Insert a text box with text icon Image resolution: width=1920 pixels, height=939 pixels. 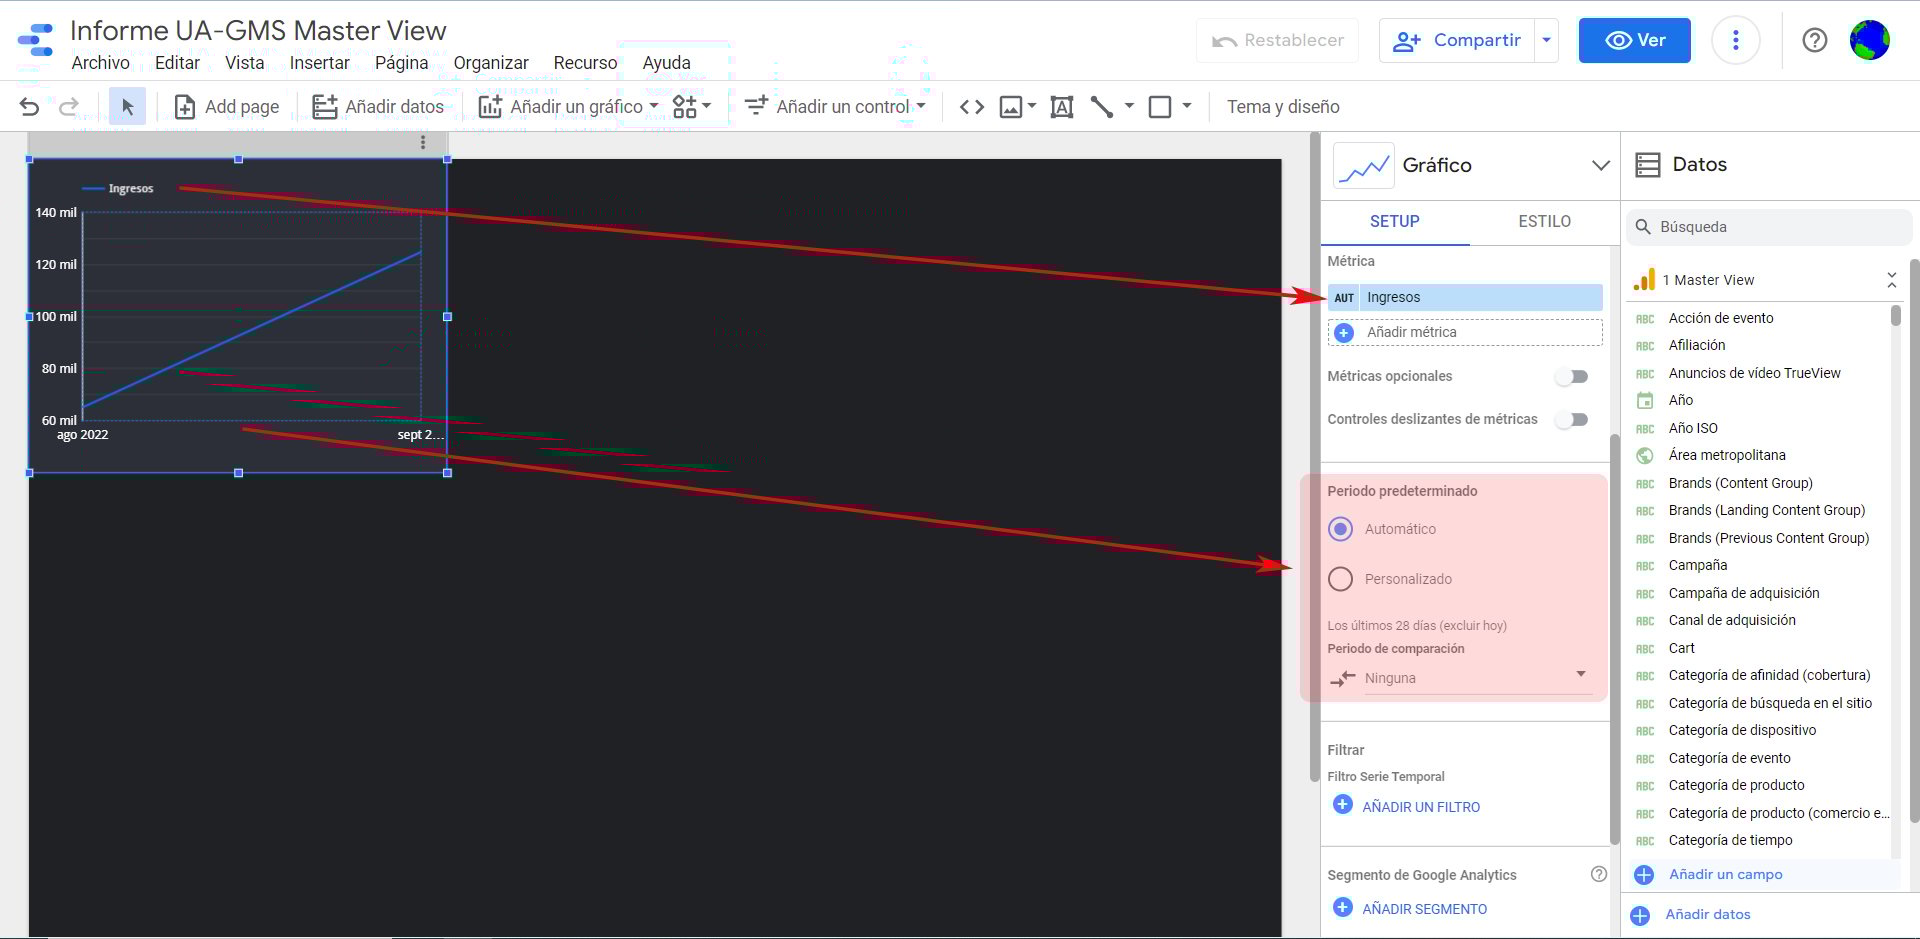(1062, 107)
